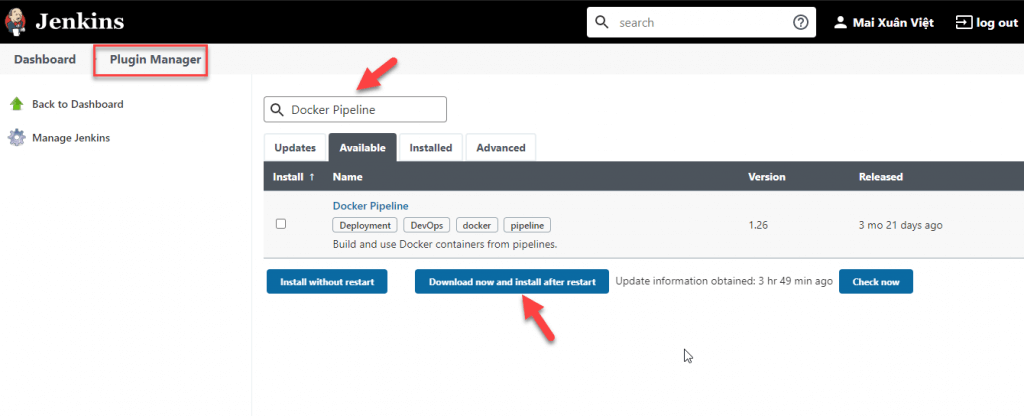Open Dashboard breadcrumb
1024x416 pixels.
tap(44, 59)
